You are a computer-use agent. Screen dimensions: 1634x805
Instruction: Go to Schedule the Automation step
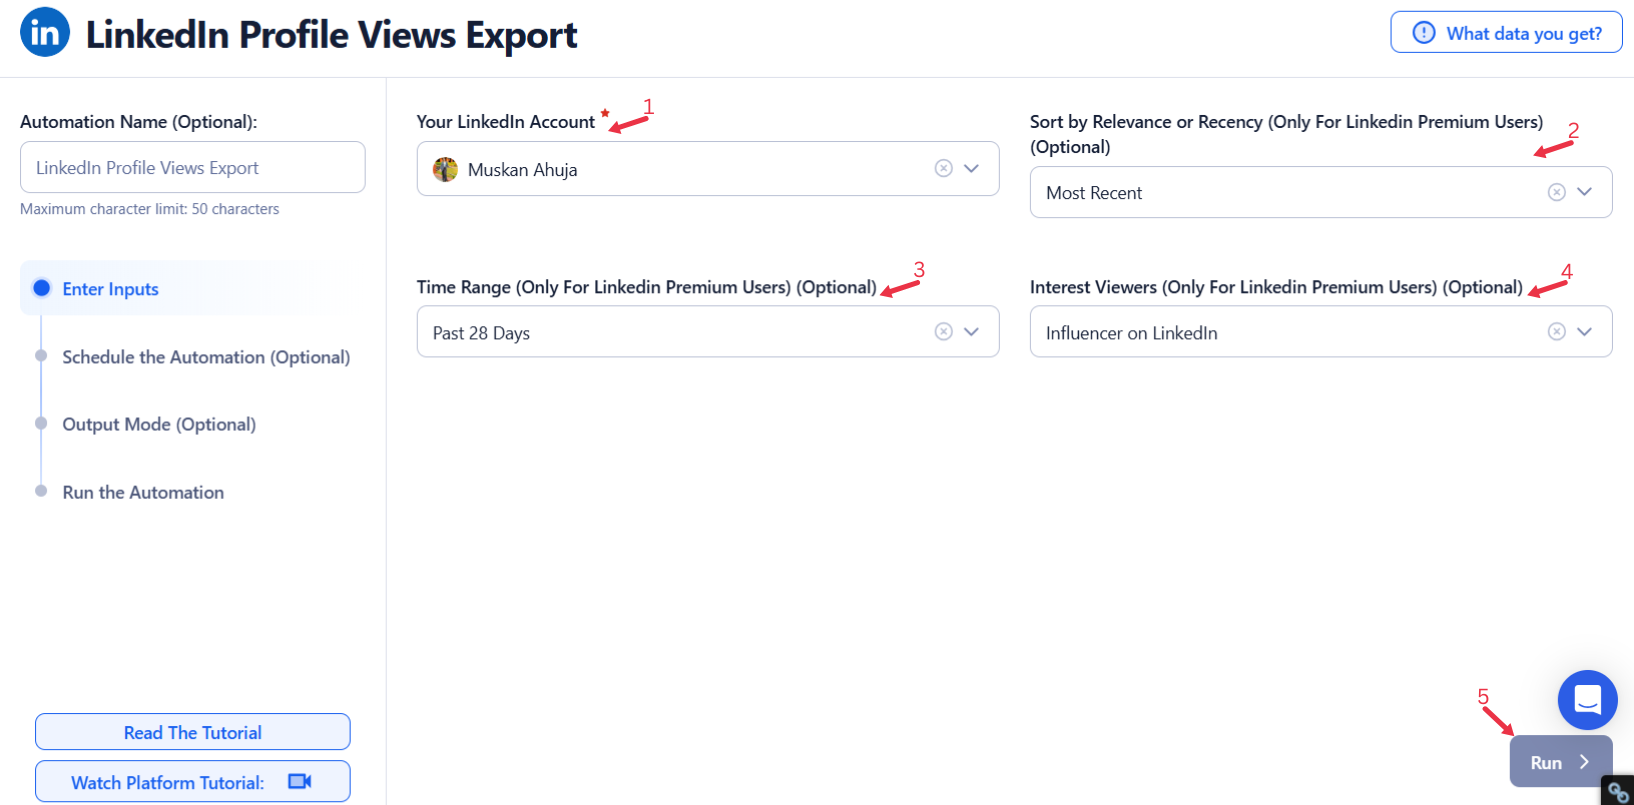pos(206,357)
